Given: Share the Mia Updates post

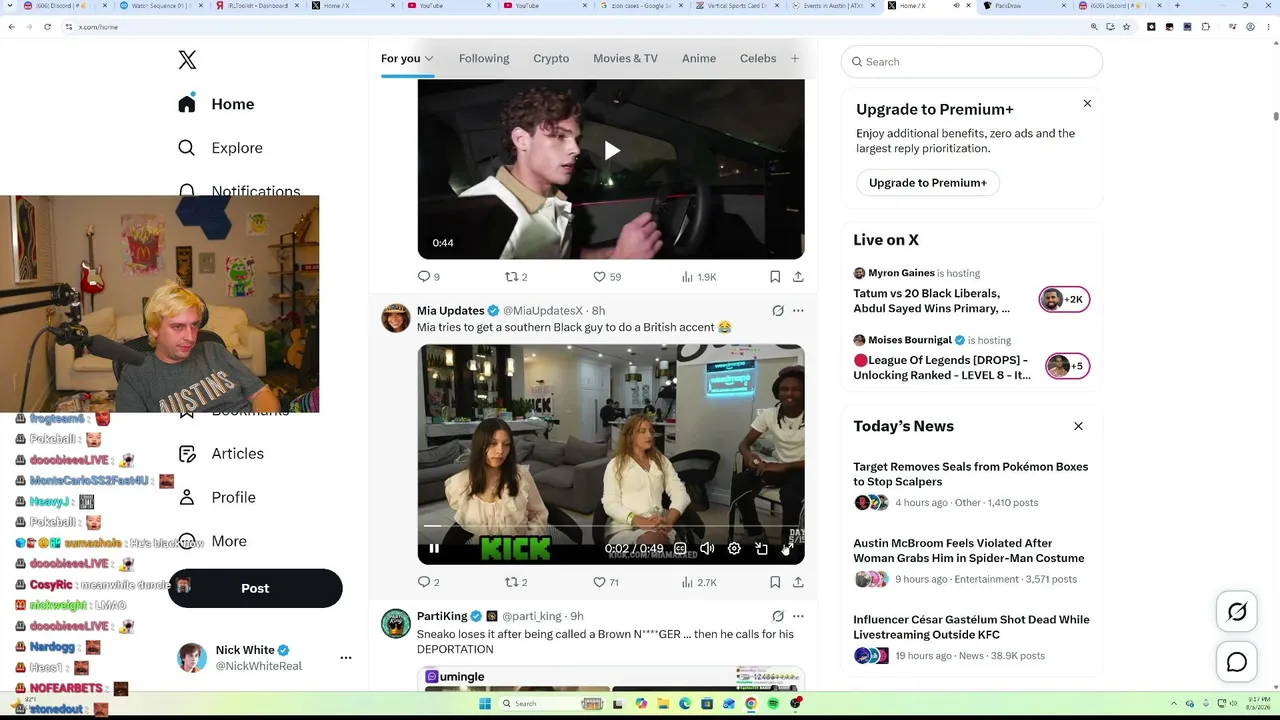Looking at the screenshot, I should (798, 582).
